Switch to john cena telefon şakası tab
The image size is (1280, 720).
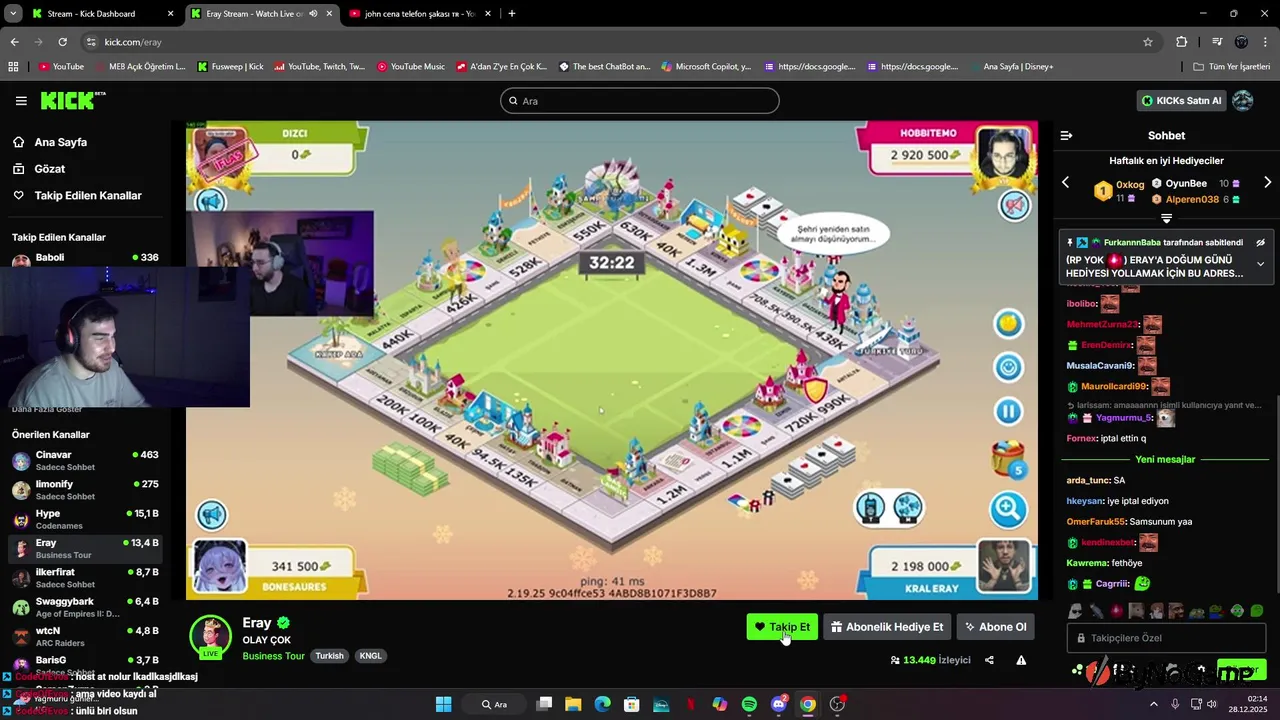pyautogui.click(x=420, y=14)
